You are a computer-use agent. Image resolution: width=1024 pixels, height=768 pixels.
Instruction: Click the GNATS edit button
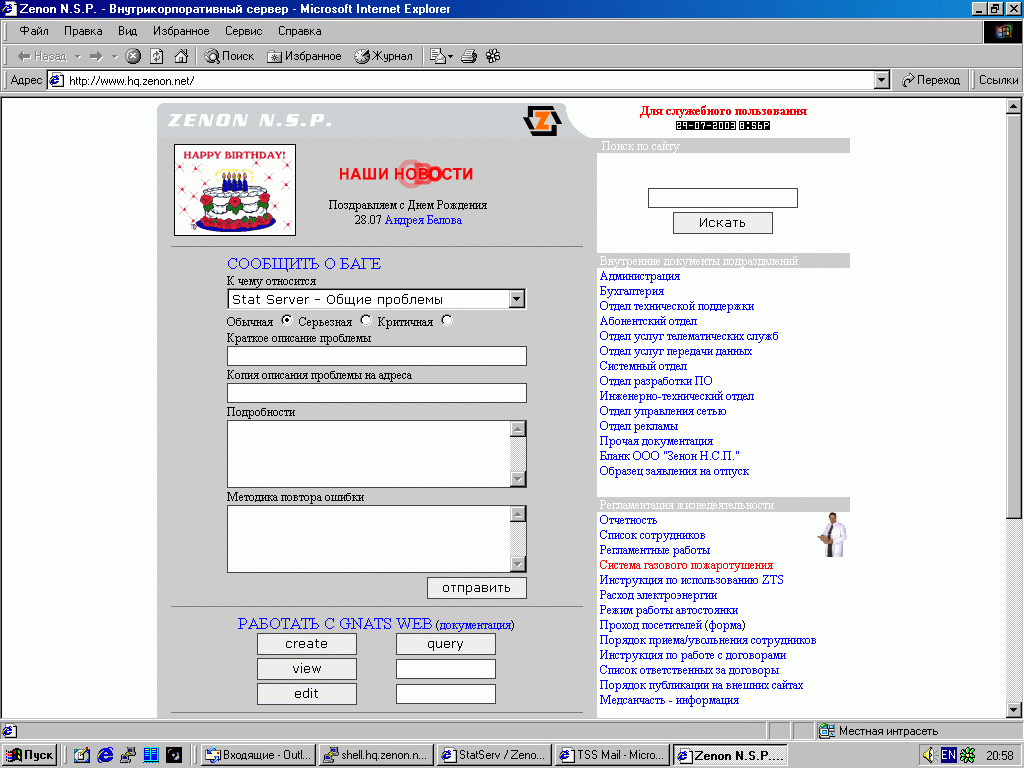point(306,694)
